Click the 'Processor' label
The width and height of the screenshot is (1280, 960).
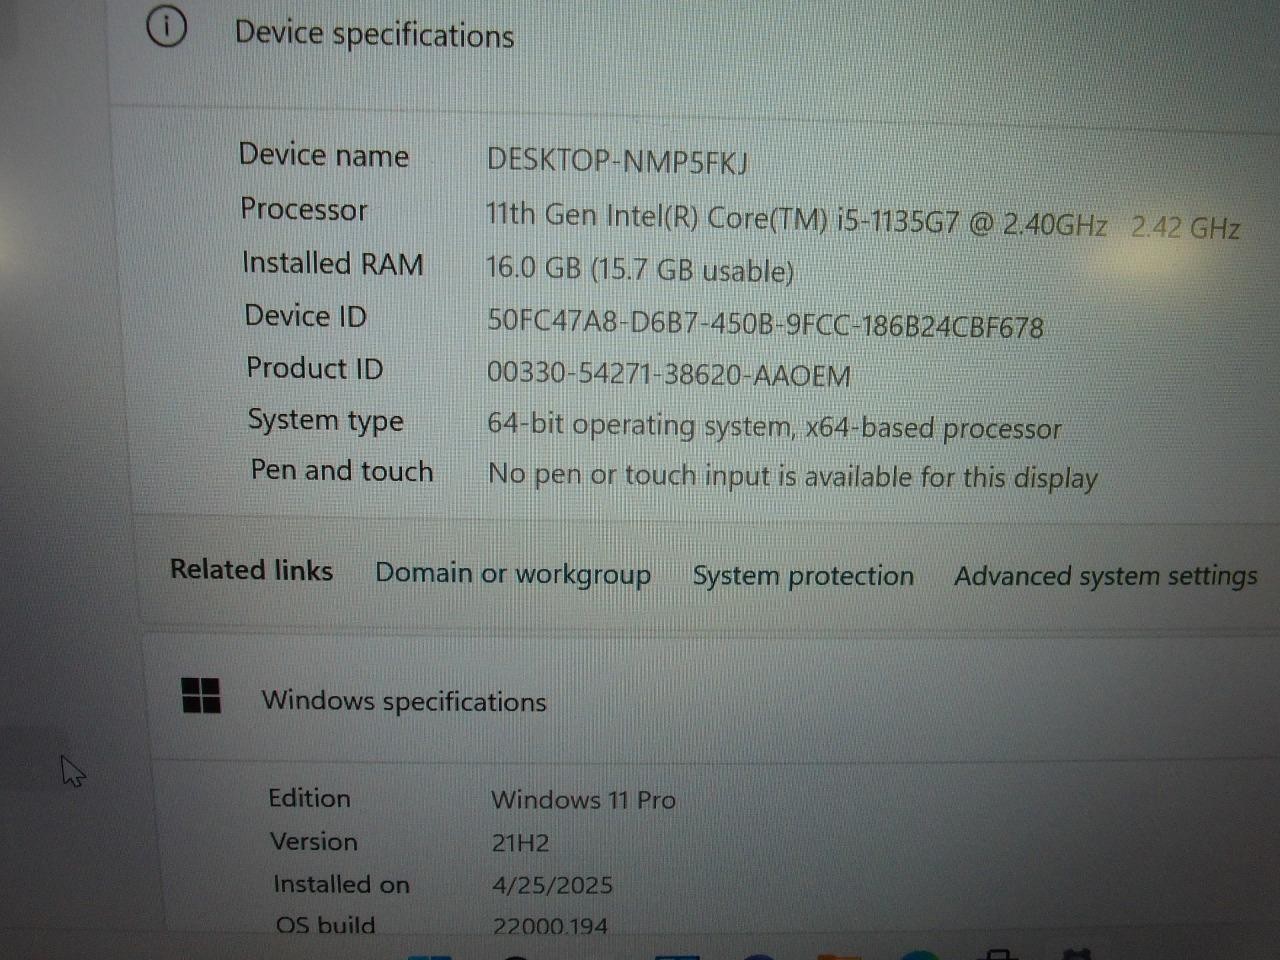coord(304,209)
